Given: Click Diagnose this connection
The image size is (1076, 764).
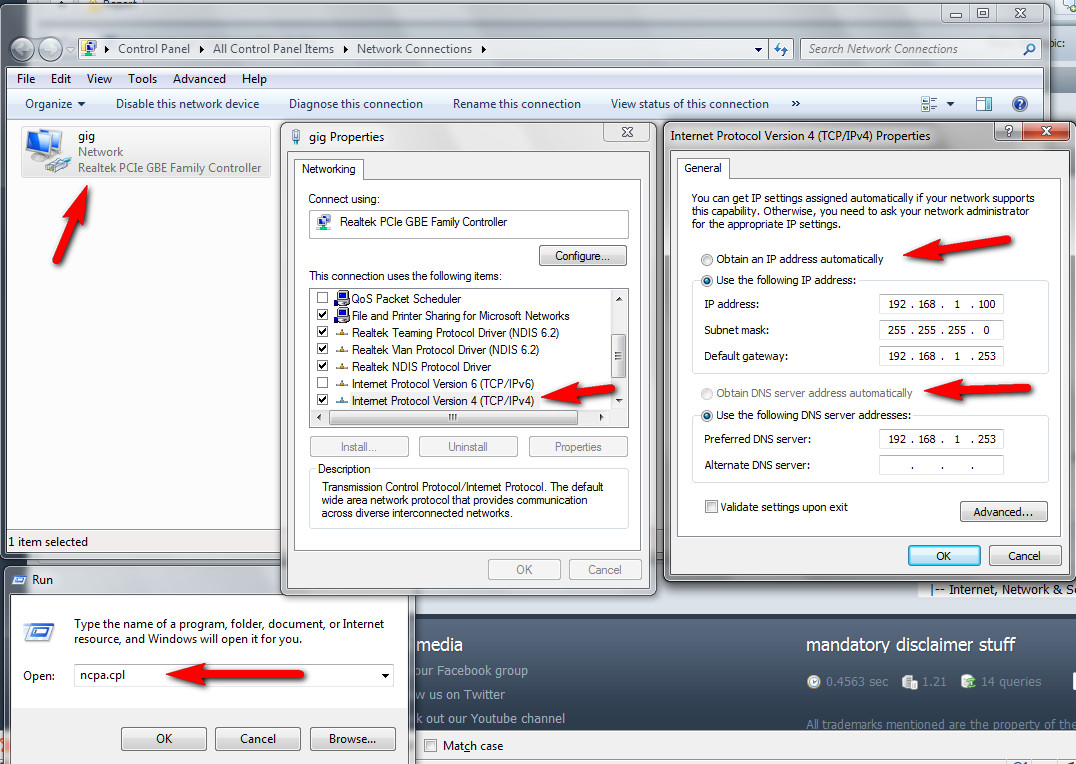Looking at the screenshot, I should [x=355, y=103].
